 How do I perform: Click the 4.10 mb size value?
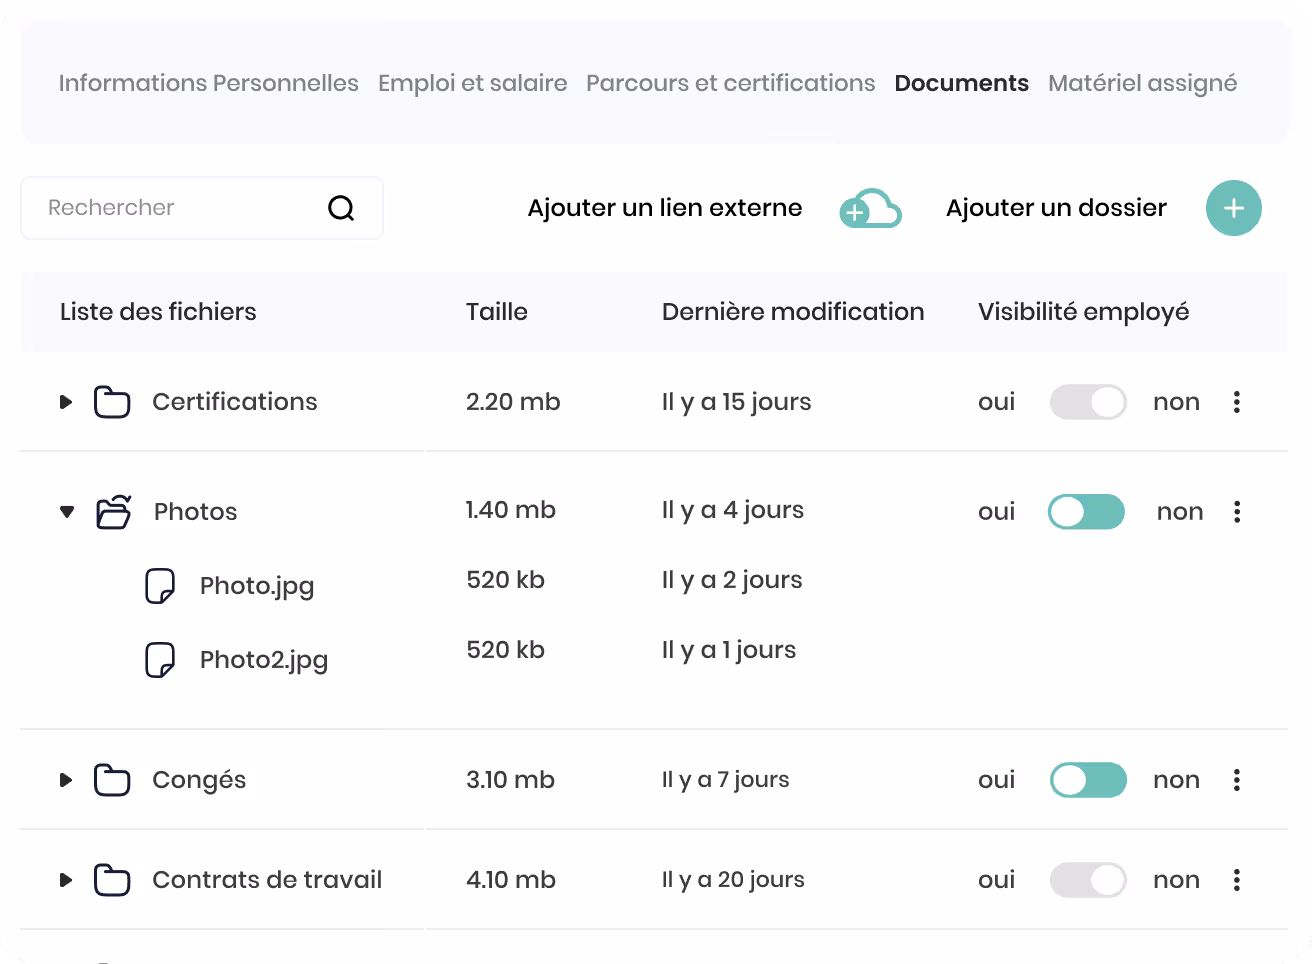click(x=511, y=880)
